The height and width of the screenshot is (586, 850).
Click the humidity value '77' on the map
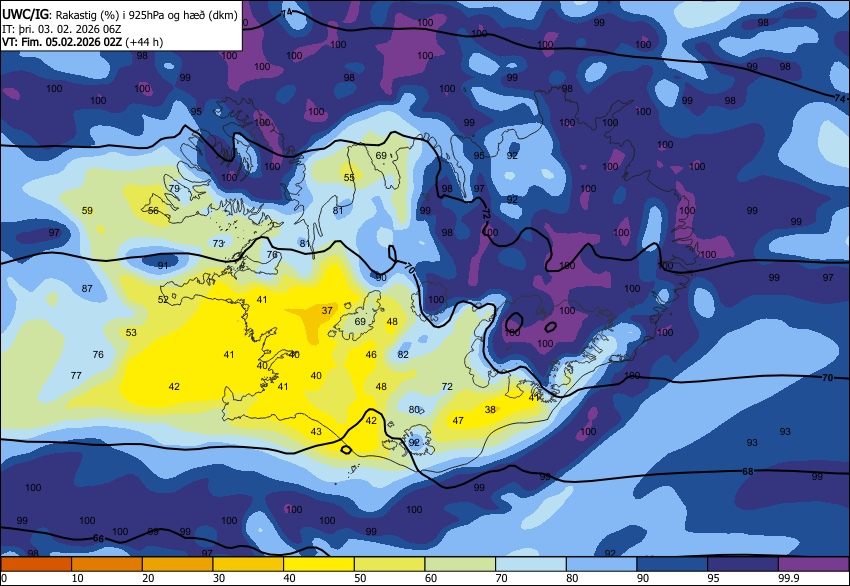(x=76, y=376)
